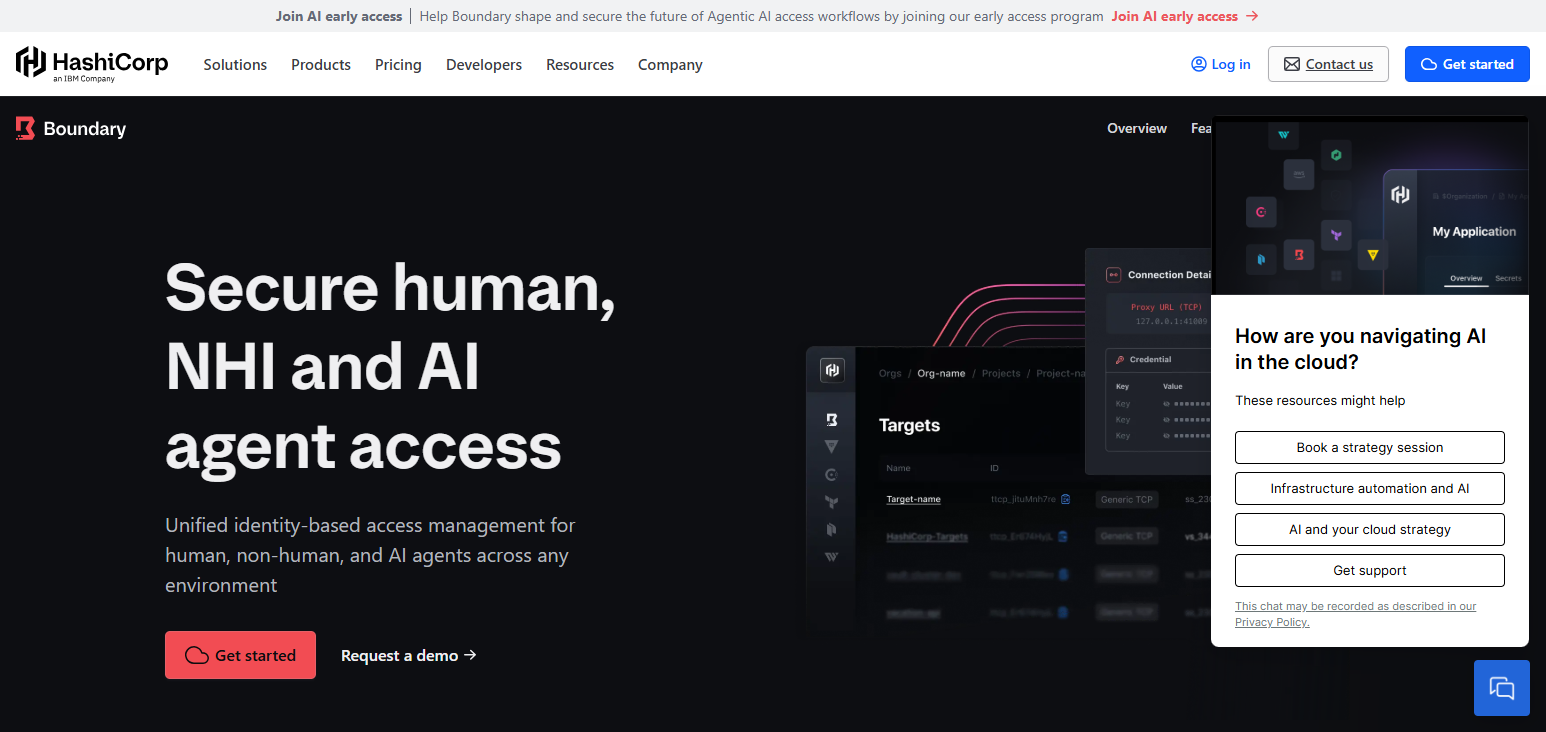Open the Company menu
1546x732 pixels.
click(x=670, y=64)
